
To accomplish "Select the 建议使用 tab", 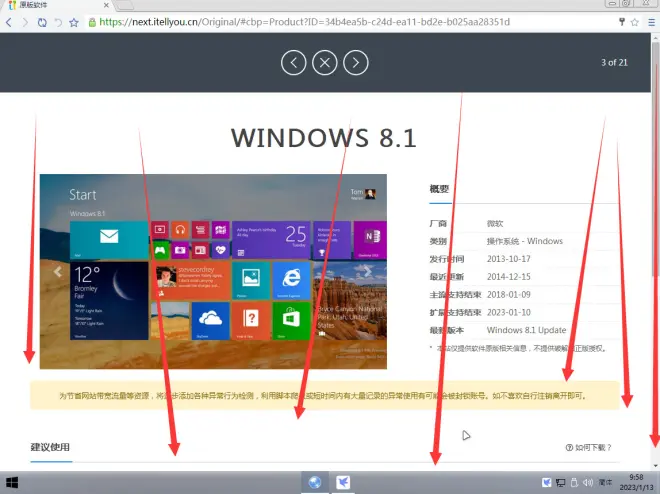I will [x=50, y=447].
